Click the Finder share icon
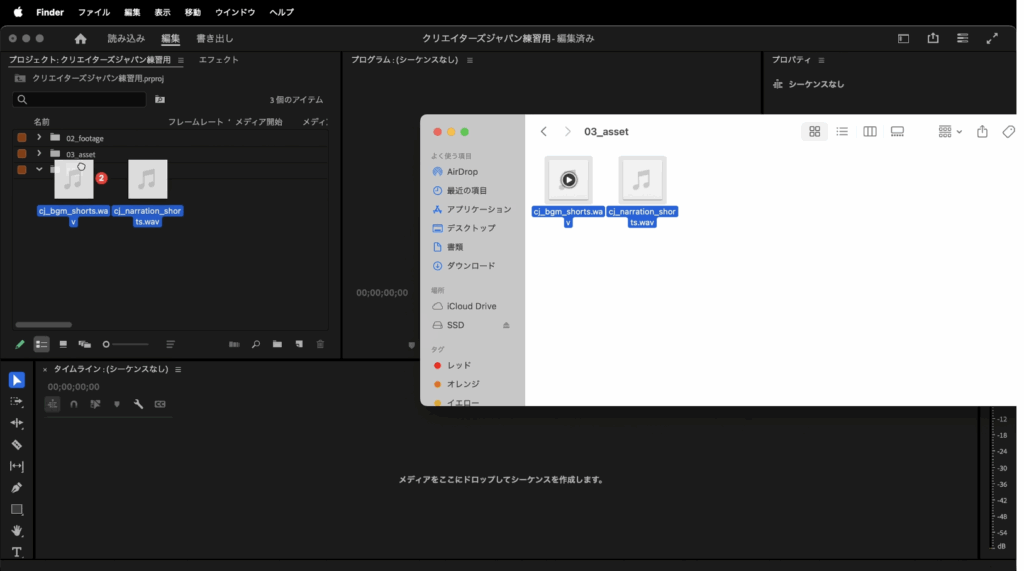Screen dimensions: 1024x571 [982, 132]
